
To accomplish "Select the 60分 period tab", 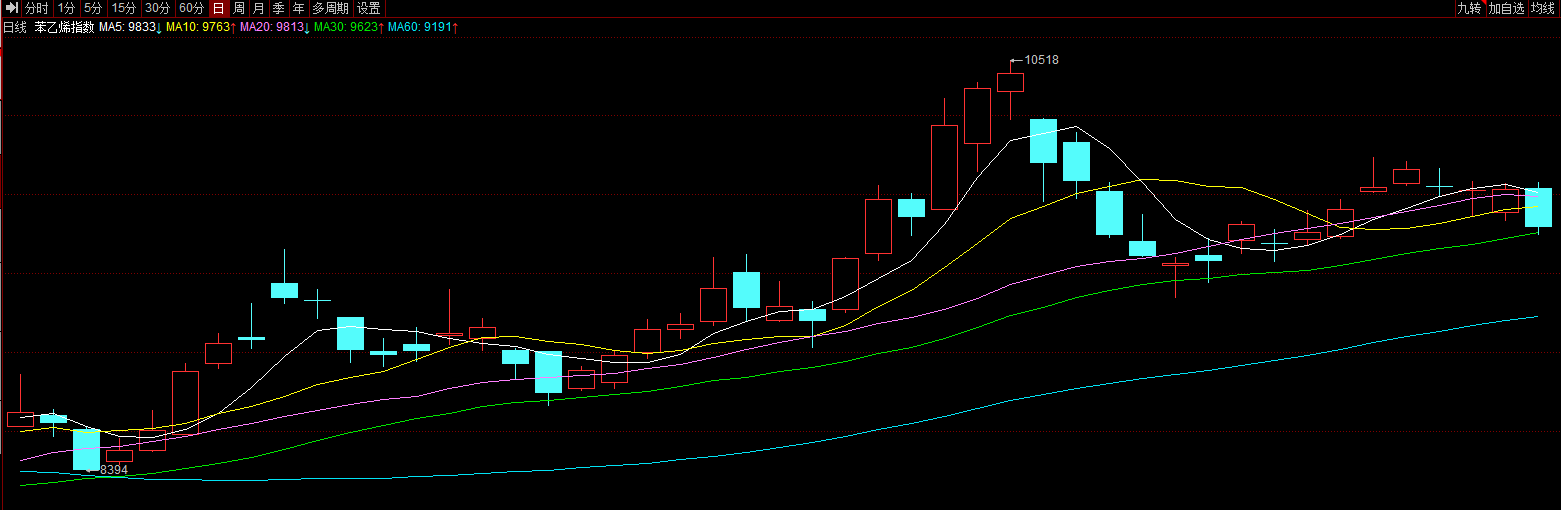I will pyautogui.click(x=191, y=8).
